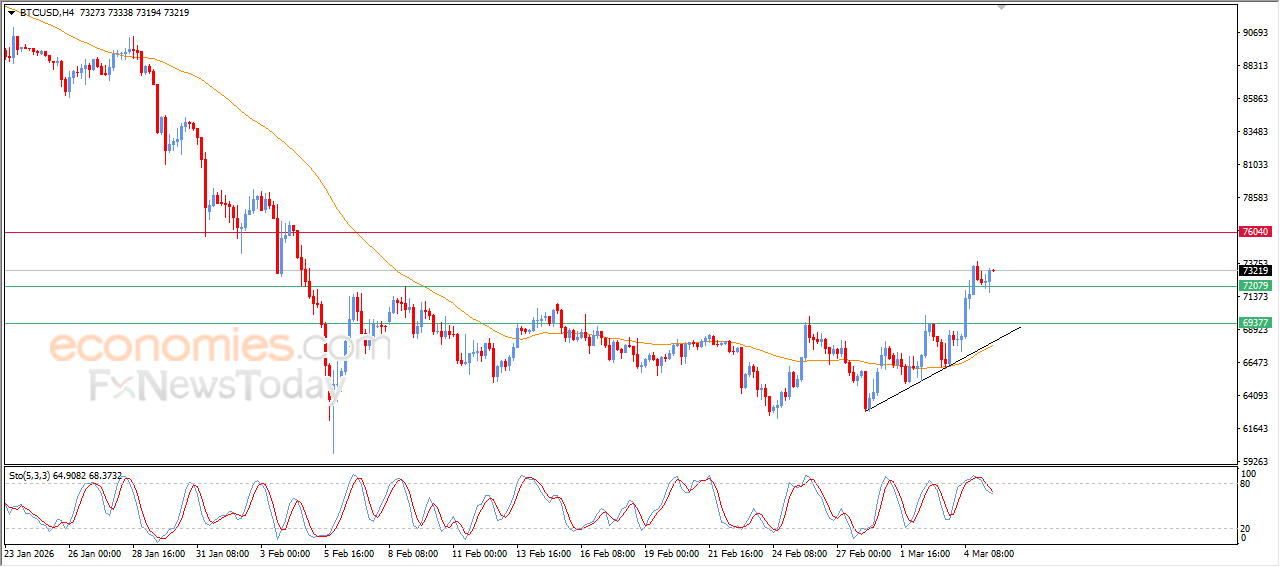The image size is (1280, 567).
Task: Click the stochastic 80 level scale label
Action: (x=1246, y=484)
